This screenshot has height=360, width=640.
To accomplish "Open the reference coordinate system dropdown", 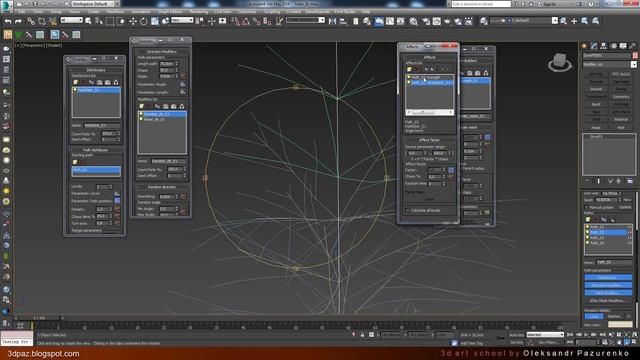I will click(x=182, y=20).
